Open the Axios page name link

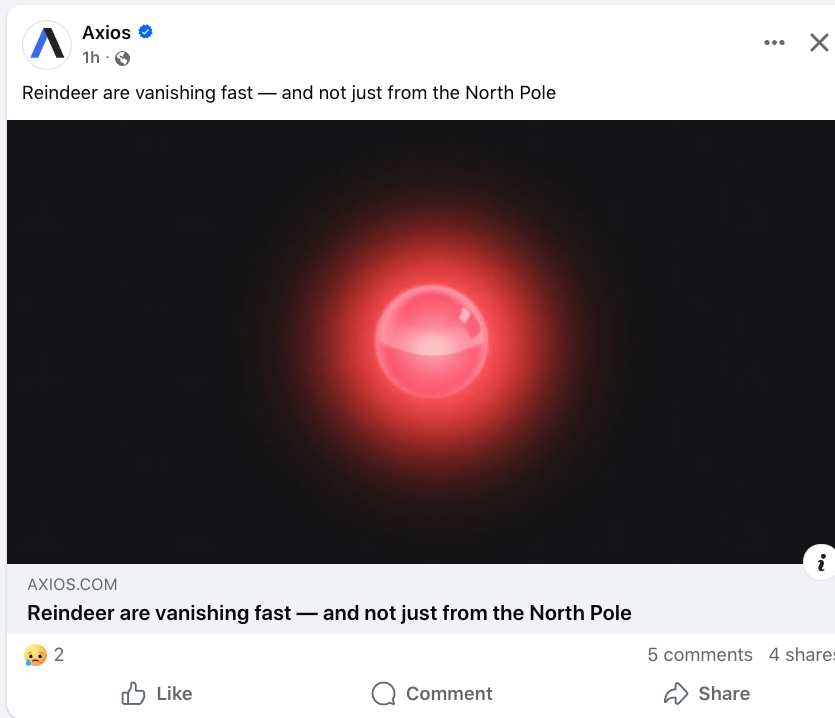pos(106,33)
